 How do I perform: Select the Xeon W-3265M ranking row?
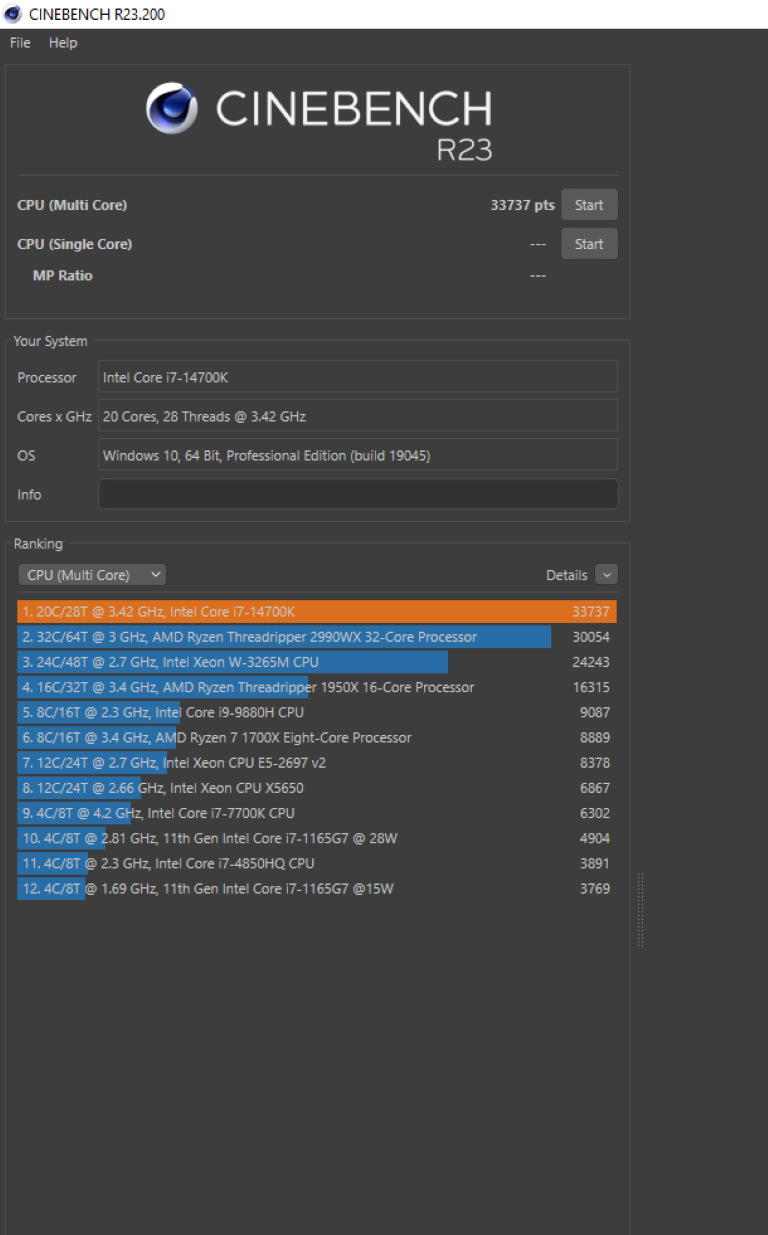point(317,662)
